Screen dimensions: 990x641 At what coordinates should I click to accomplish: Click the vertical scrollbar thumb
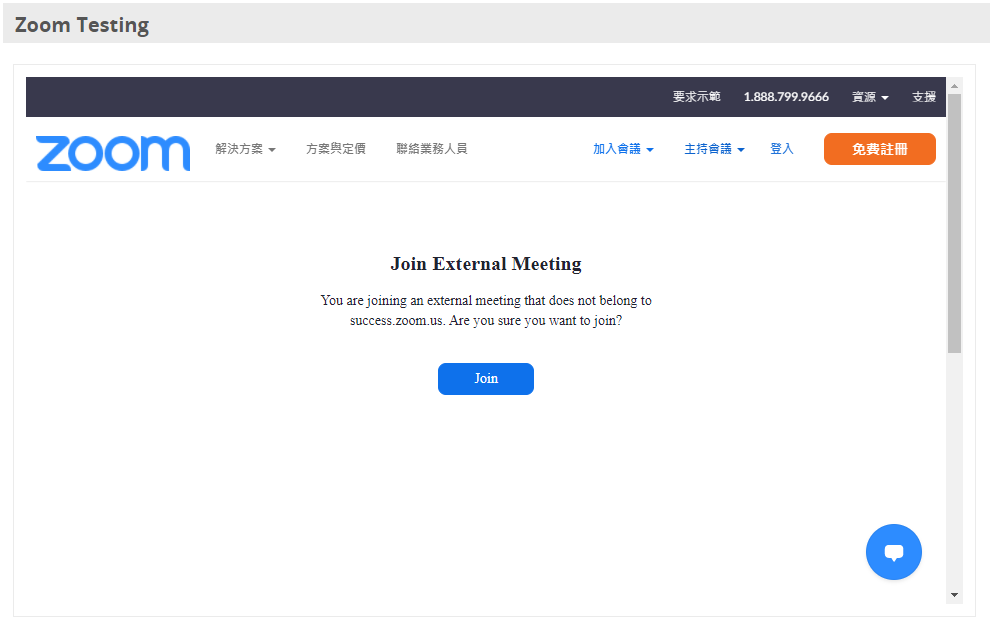click(954, 223)
